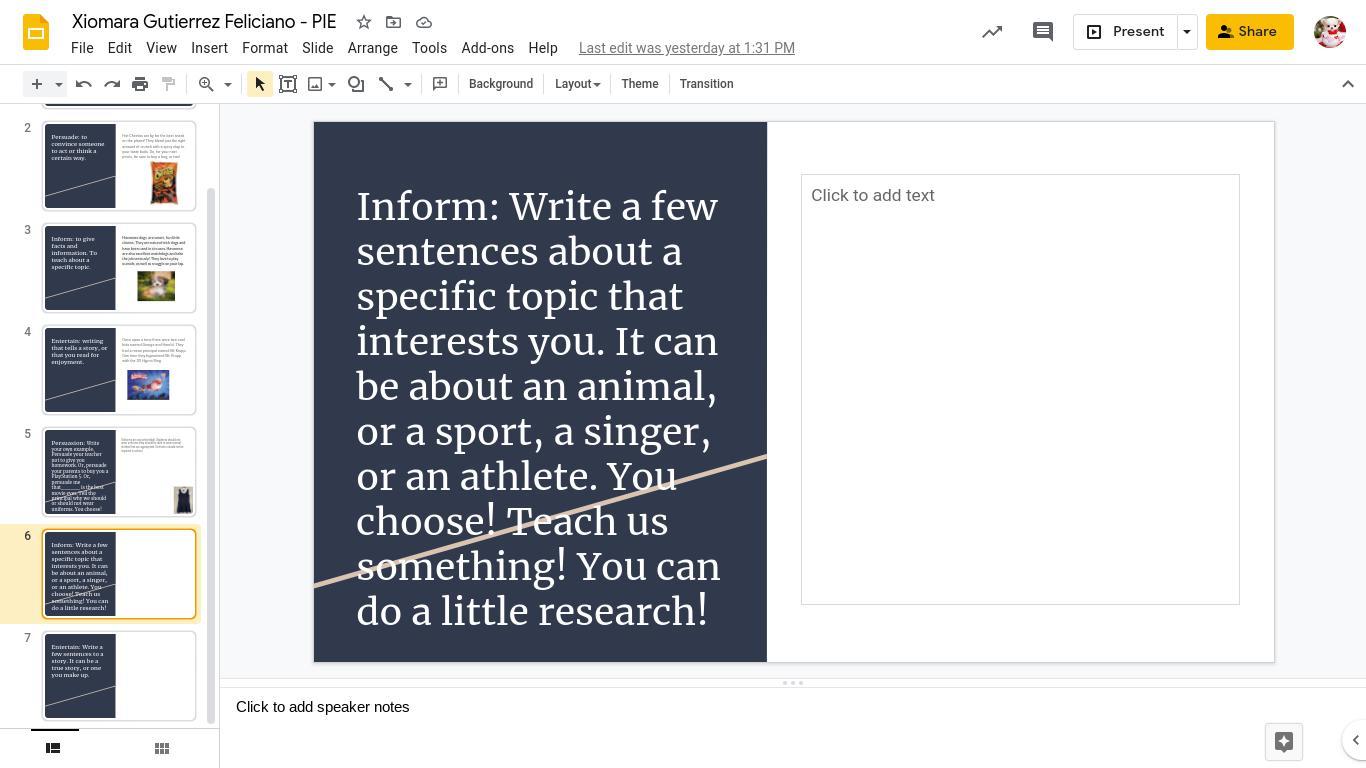Open the last edit history link
Image resolution: width=1366 pixels, height=768 pixels.
click(x=686, y=48)
